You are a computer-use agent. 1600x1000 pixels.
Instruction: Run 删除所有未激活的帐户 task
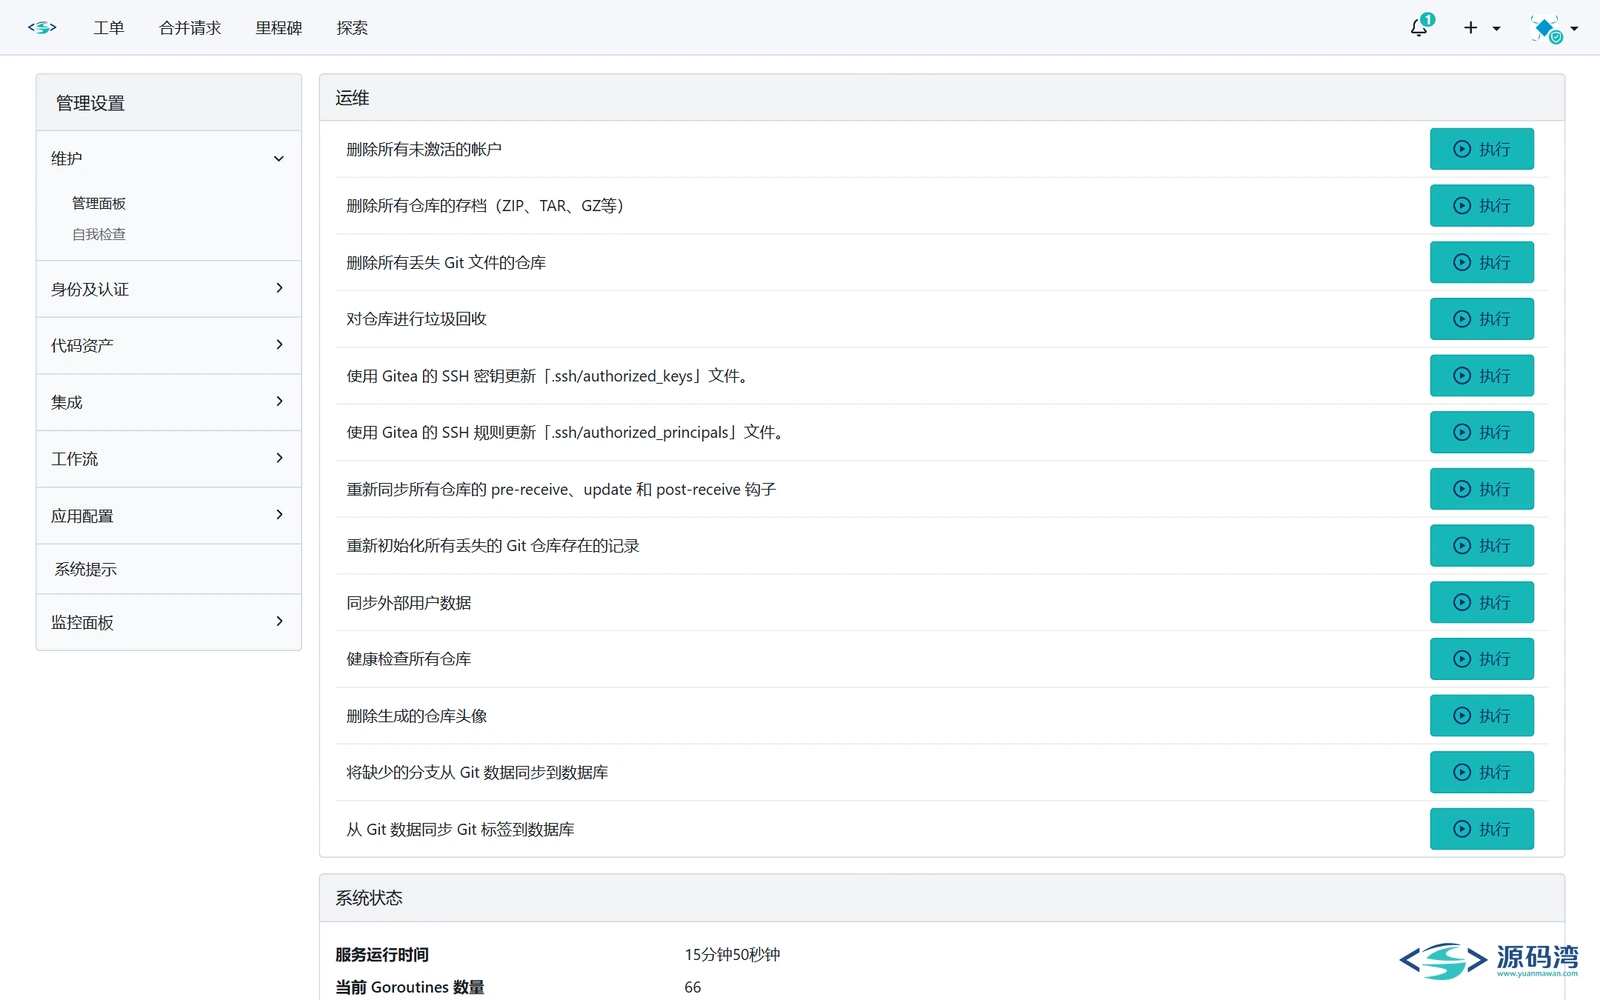click(x=1481, y=149)
